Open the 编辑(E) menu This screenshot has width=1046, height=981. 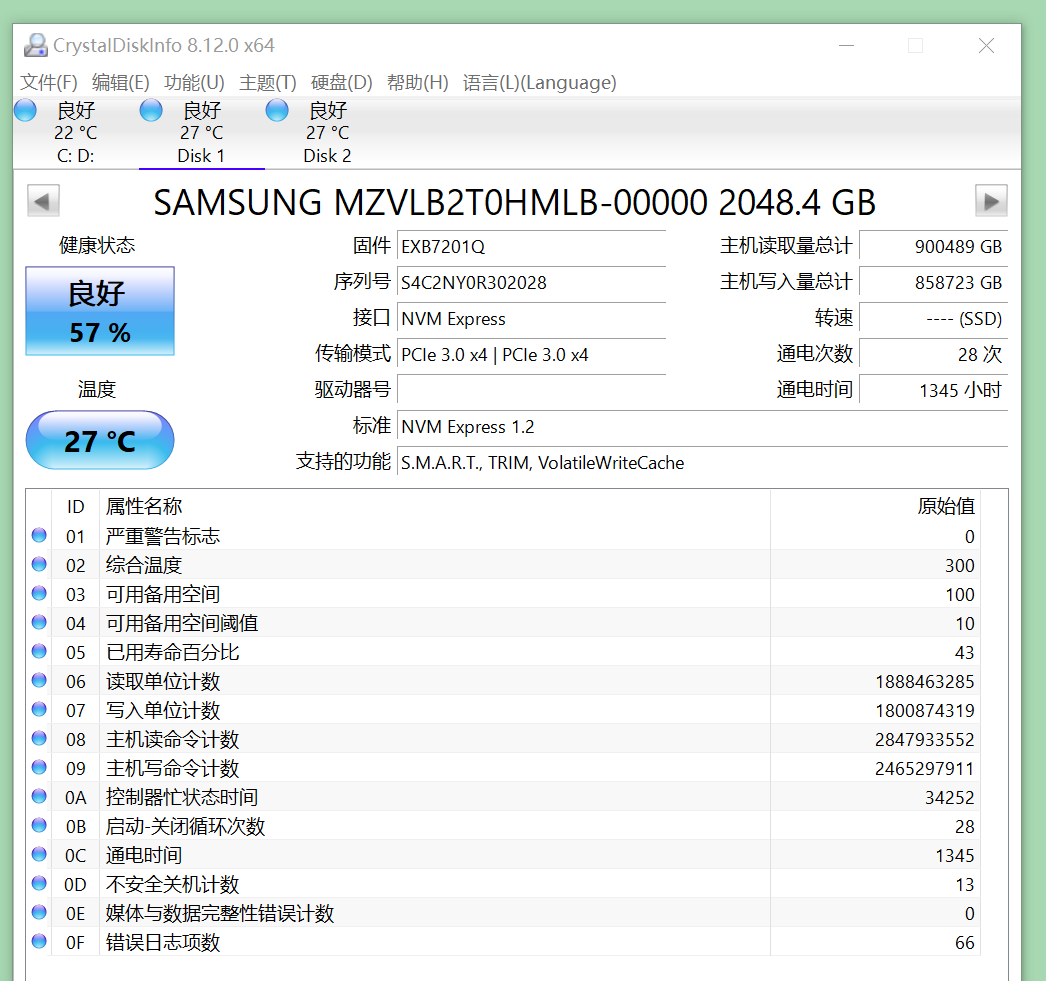[121, 83]
